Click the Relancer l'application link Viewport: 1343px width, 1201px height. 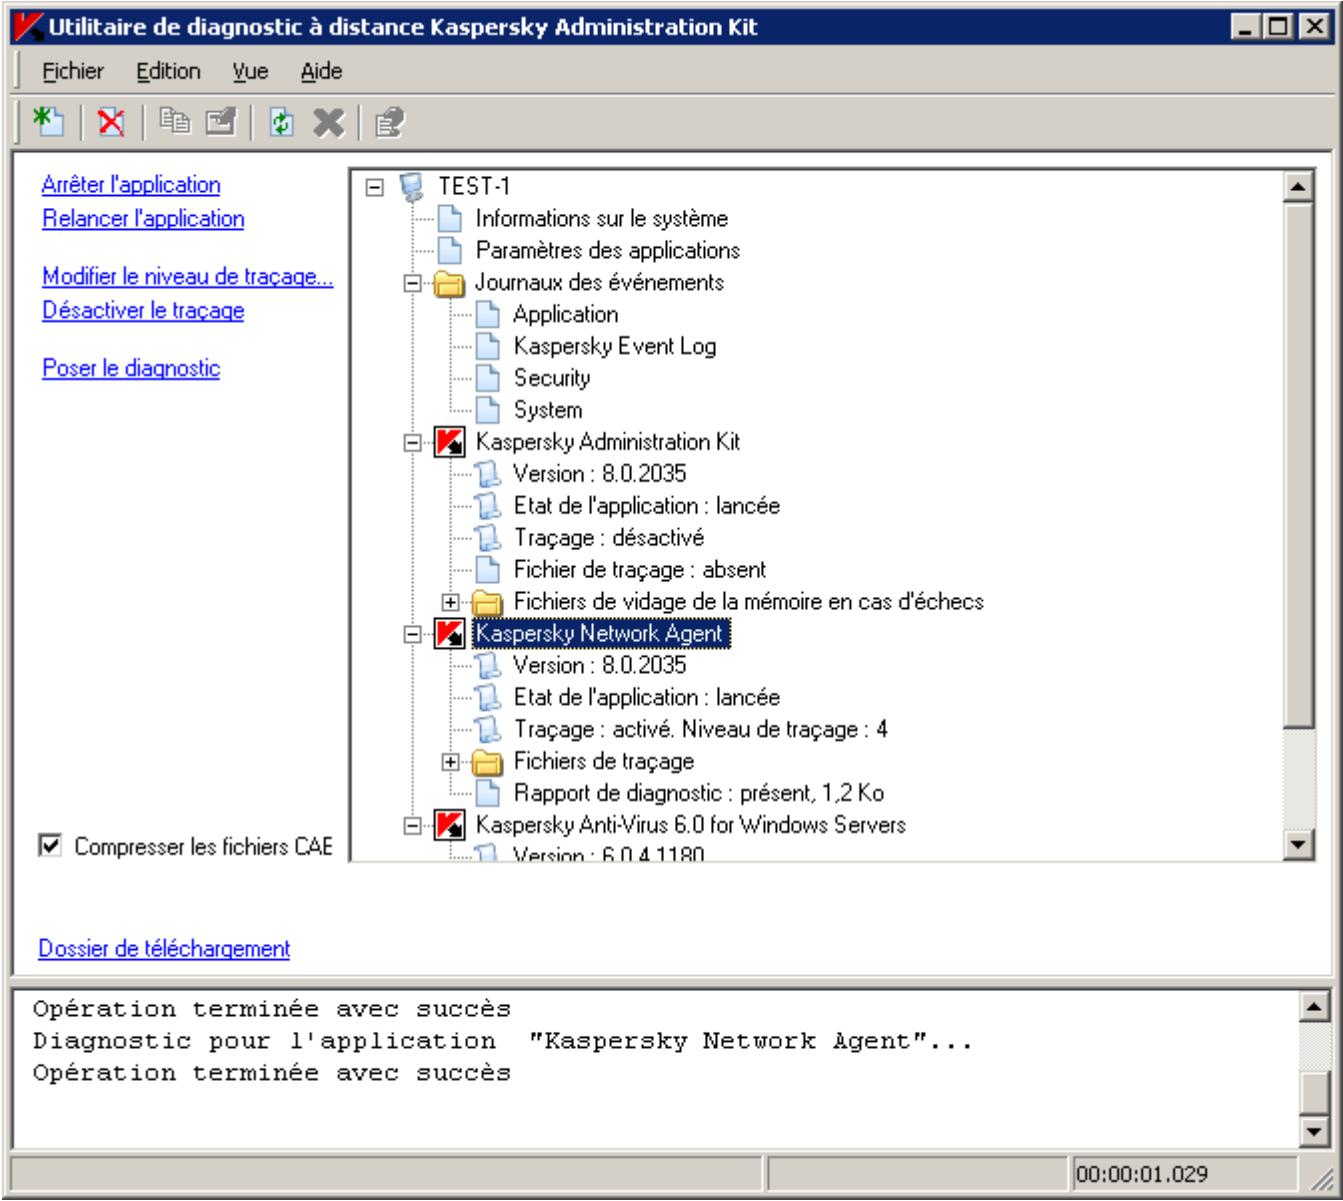pos(143,219)
